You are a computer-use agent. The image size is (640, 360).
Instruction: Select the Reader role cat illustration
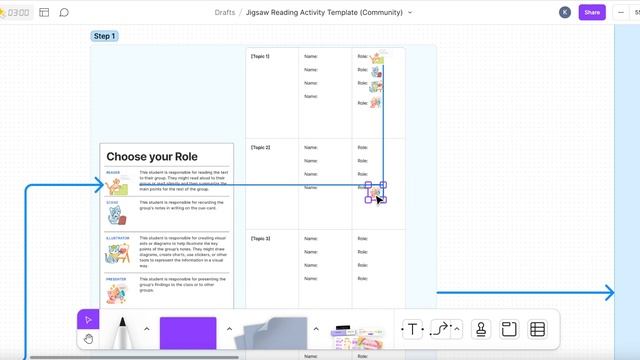click(117, 186)
